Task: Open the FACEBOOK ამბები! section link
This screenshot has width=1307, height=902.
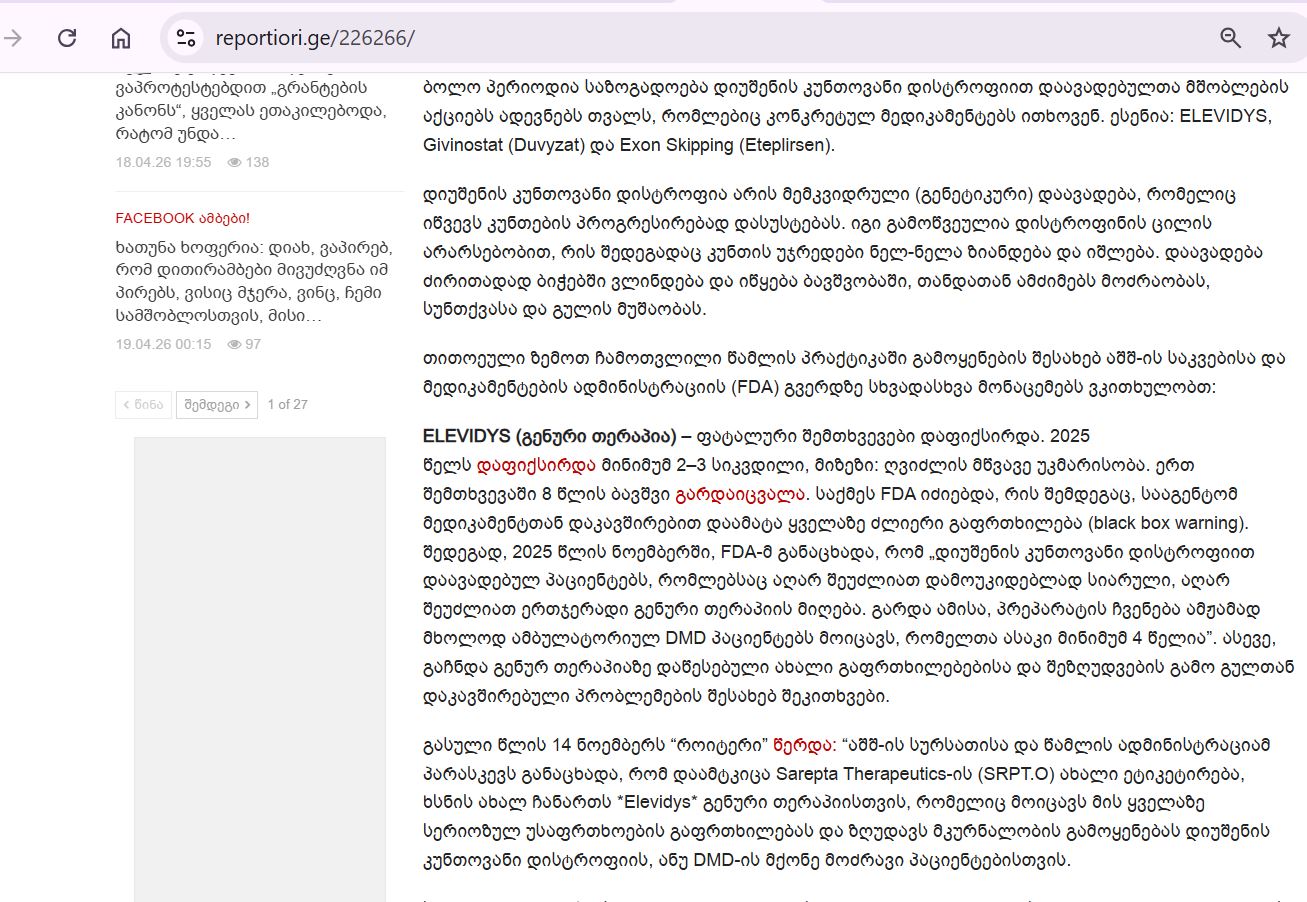Action: (x=182, y=218)
